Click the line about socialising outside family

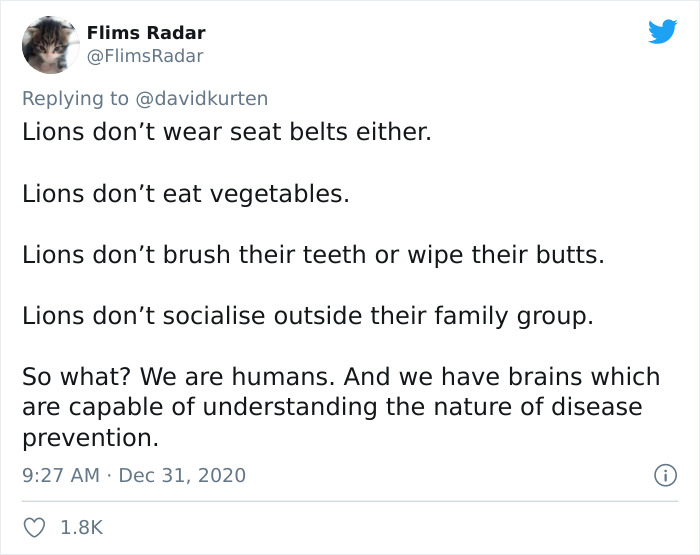(307, 316)
